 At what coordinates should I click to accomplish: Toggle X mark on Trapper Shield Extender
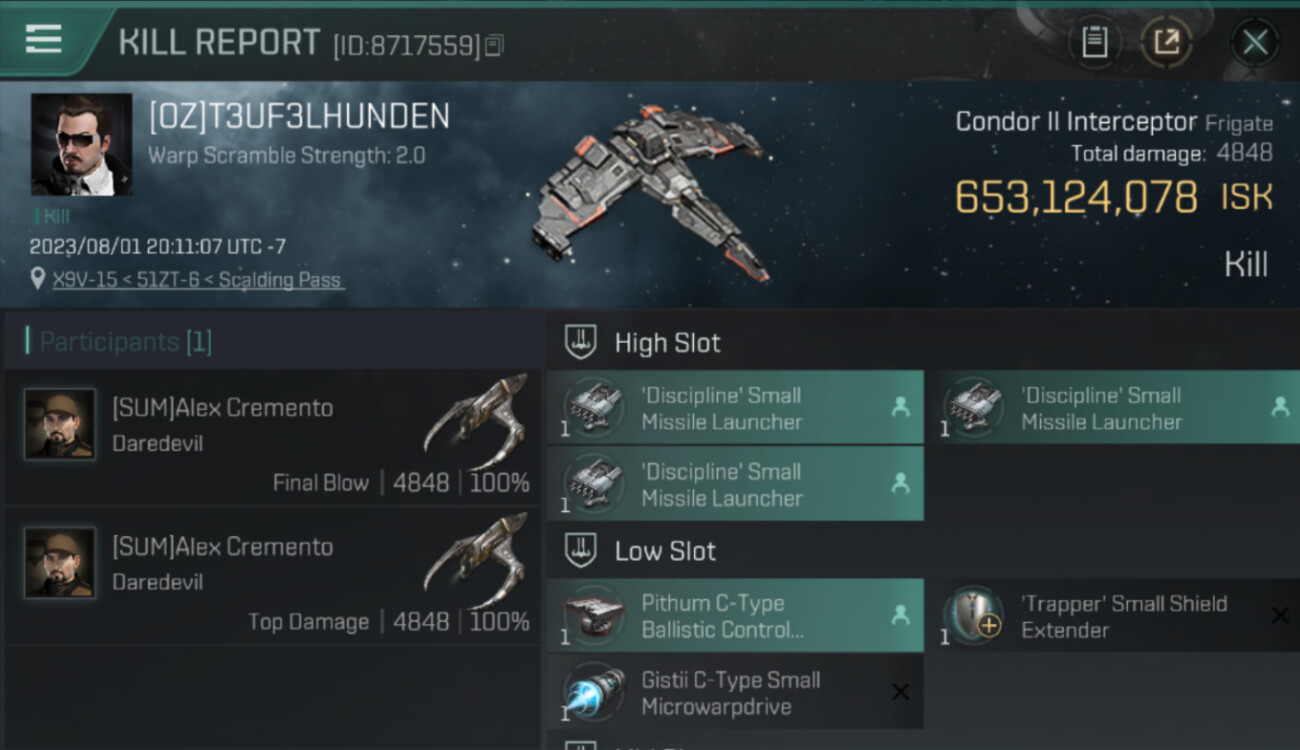pos(1280,615)
